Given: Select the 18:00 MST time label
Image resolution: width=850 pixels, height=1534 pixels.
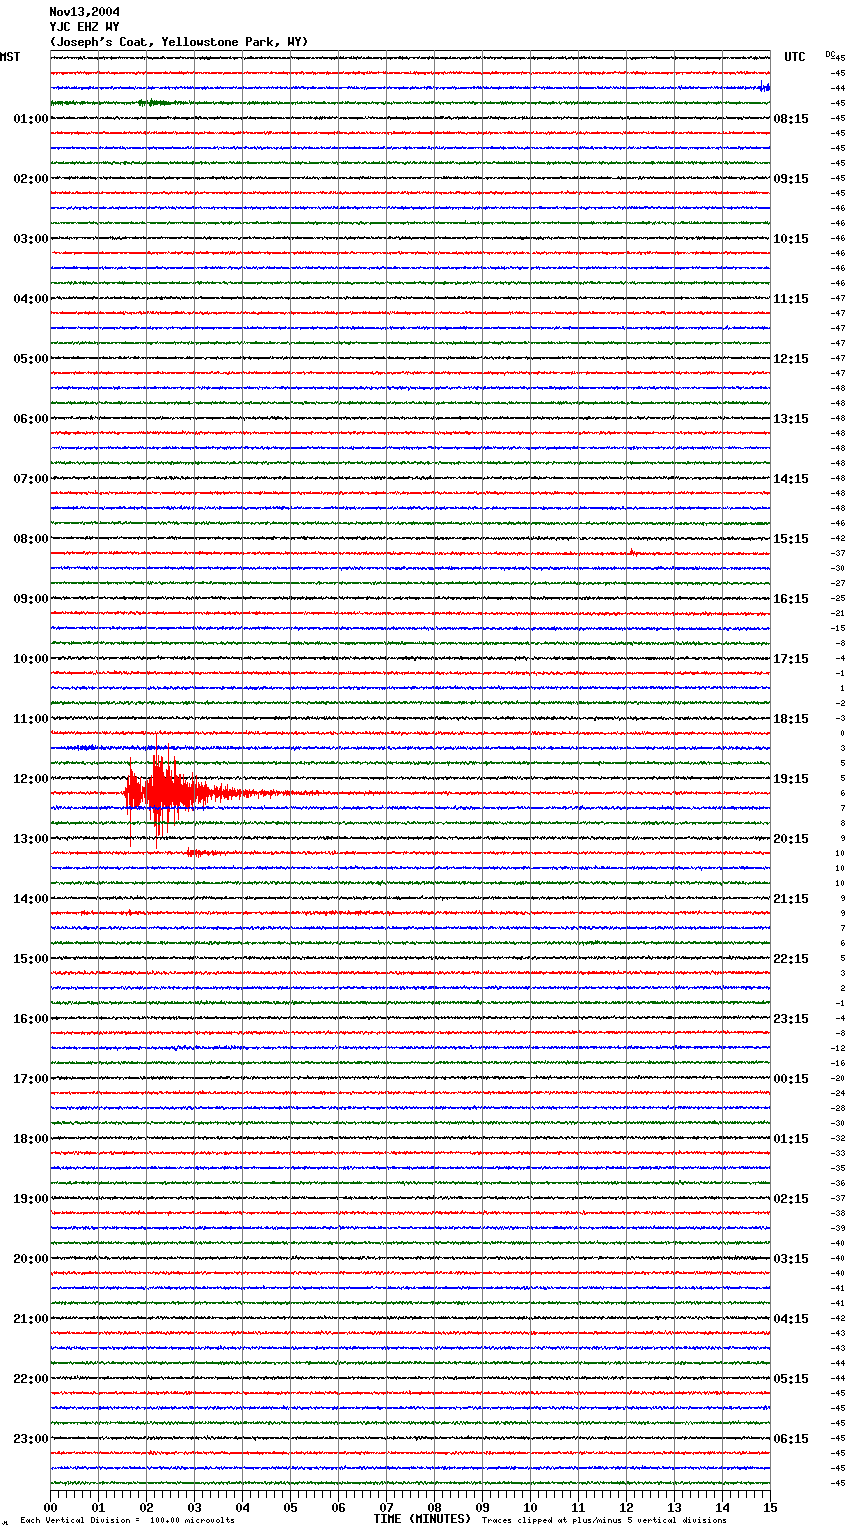Looking at the screenshot, I should [30, 1139].
